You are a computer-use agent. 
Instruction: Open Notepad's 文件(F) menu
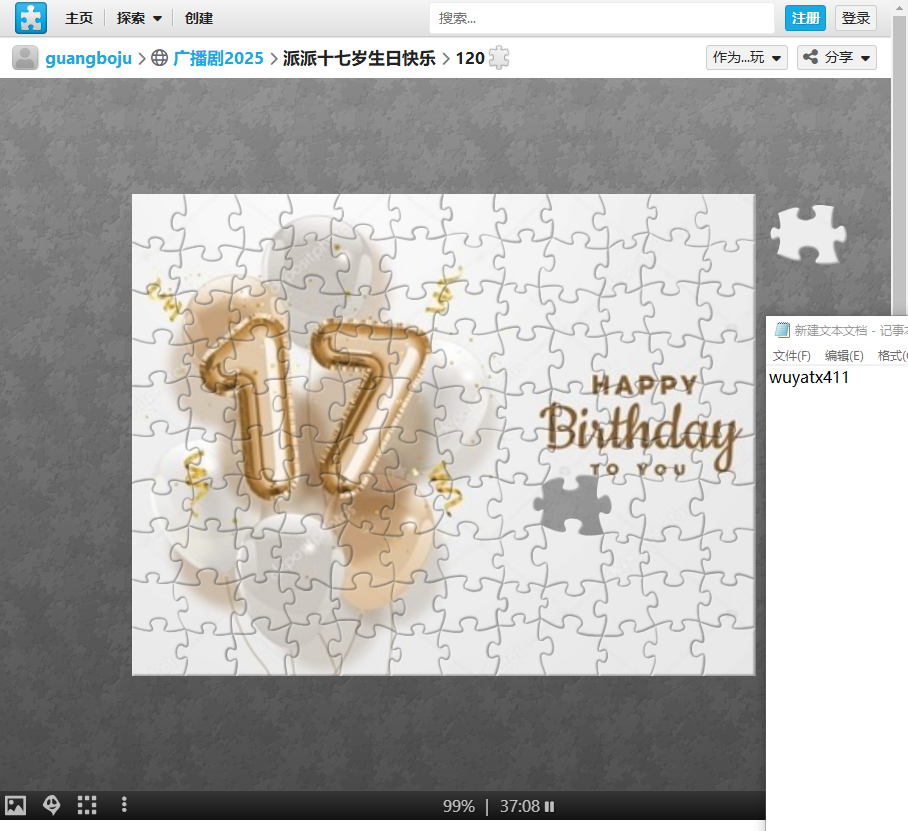coord(791,356)
